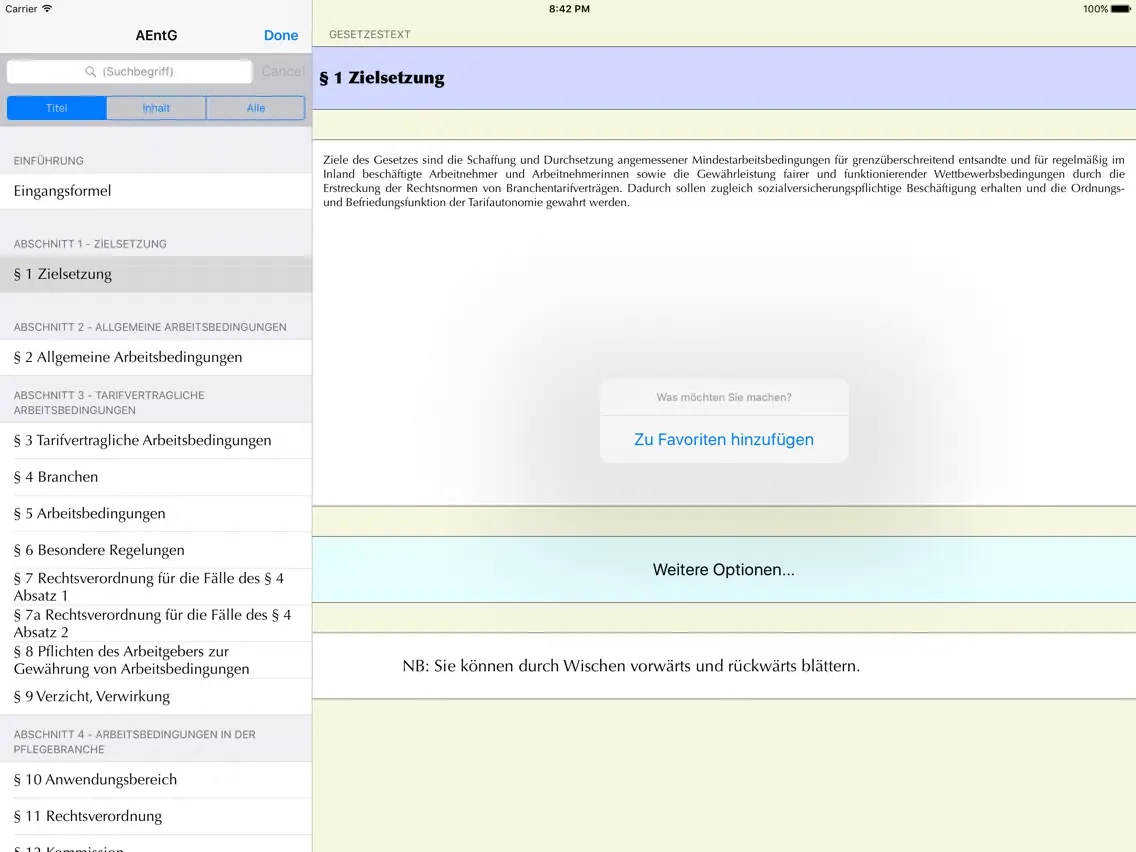This screenshot has width=1136, height=852.
Task: Tap the battery icon in status bar
Action: pos(1120,9)
